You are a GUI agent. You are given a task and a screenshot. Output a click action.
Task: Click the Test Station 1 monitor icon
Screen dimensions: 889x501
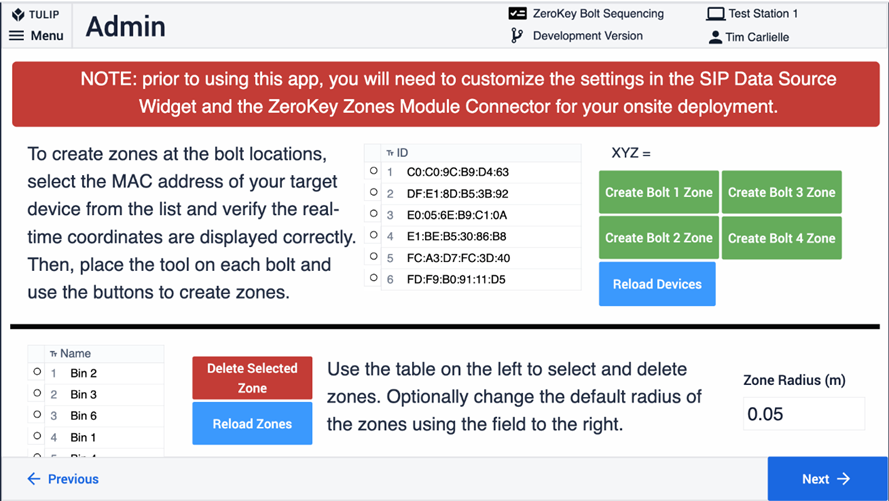pos(716,14)
